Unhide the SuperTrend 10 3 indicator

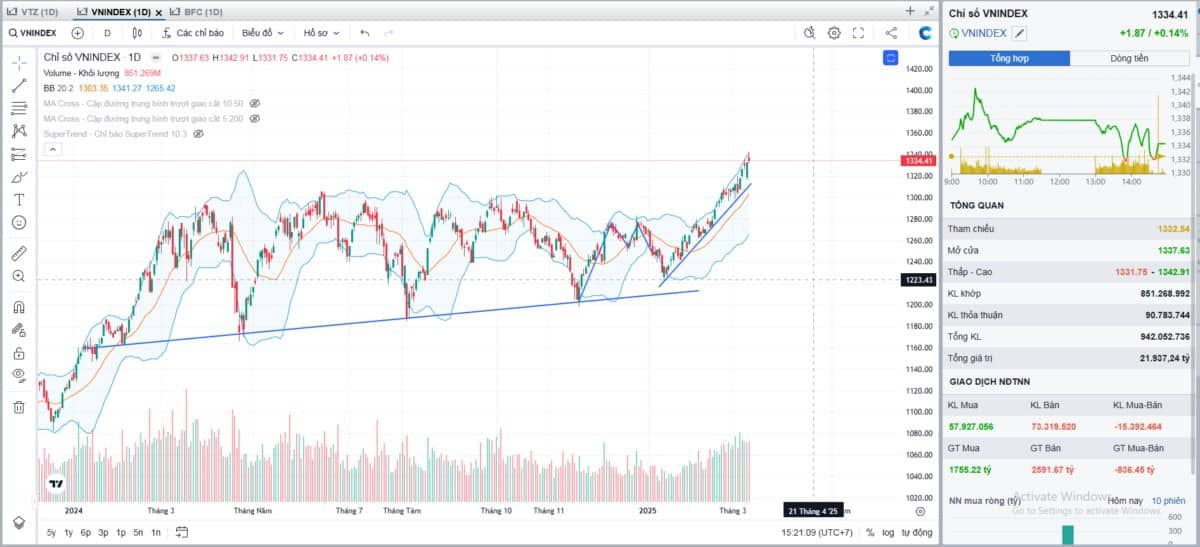(198, 133)
